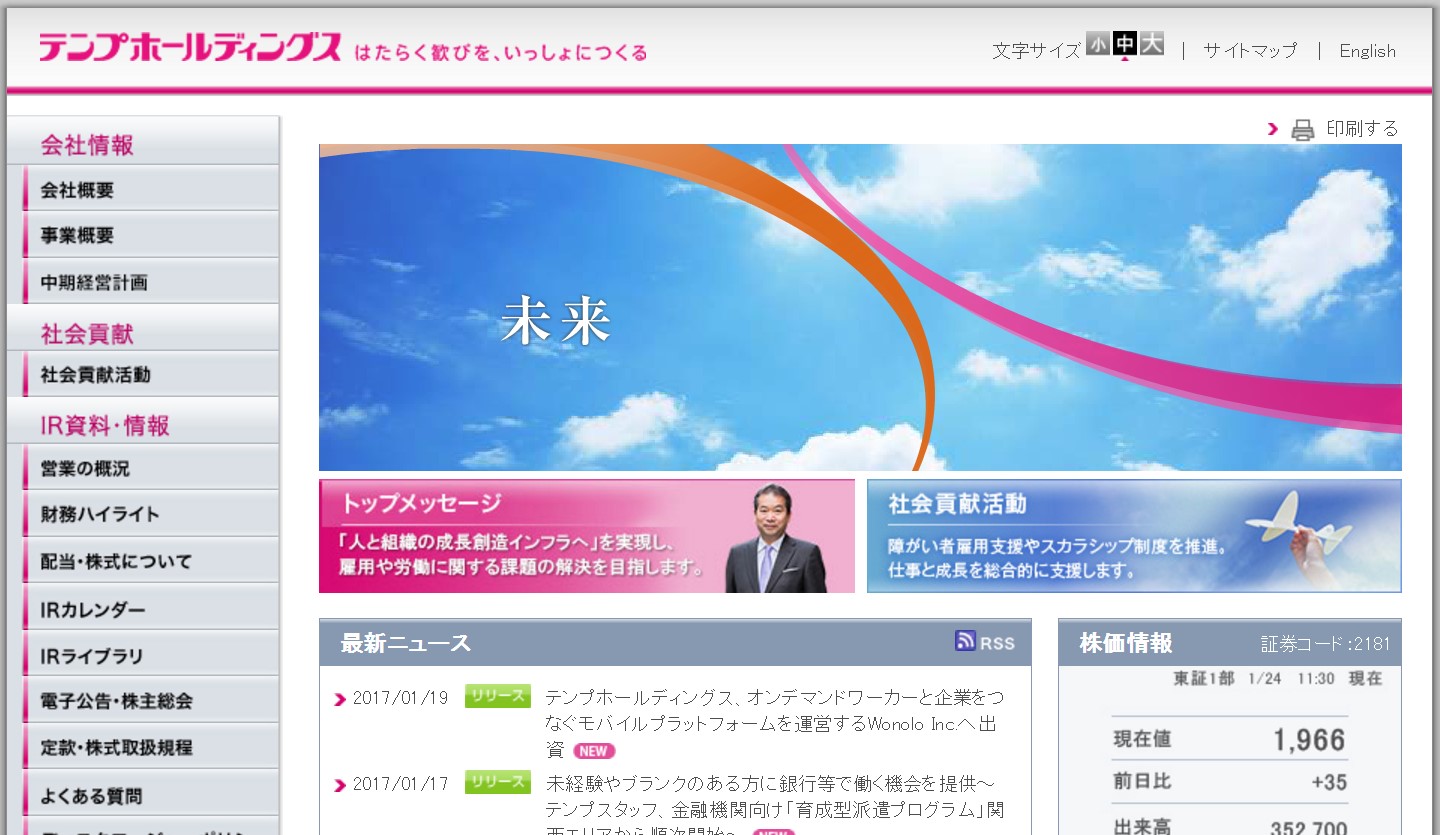Image resolution: width=1440 pixels, height=835 pixels.
Task: Open the Wonolo Inc. investment news article
Action: [775, 723]
